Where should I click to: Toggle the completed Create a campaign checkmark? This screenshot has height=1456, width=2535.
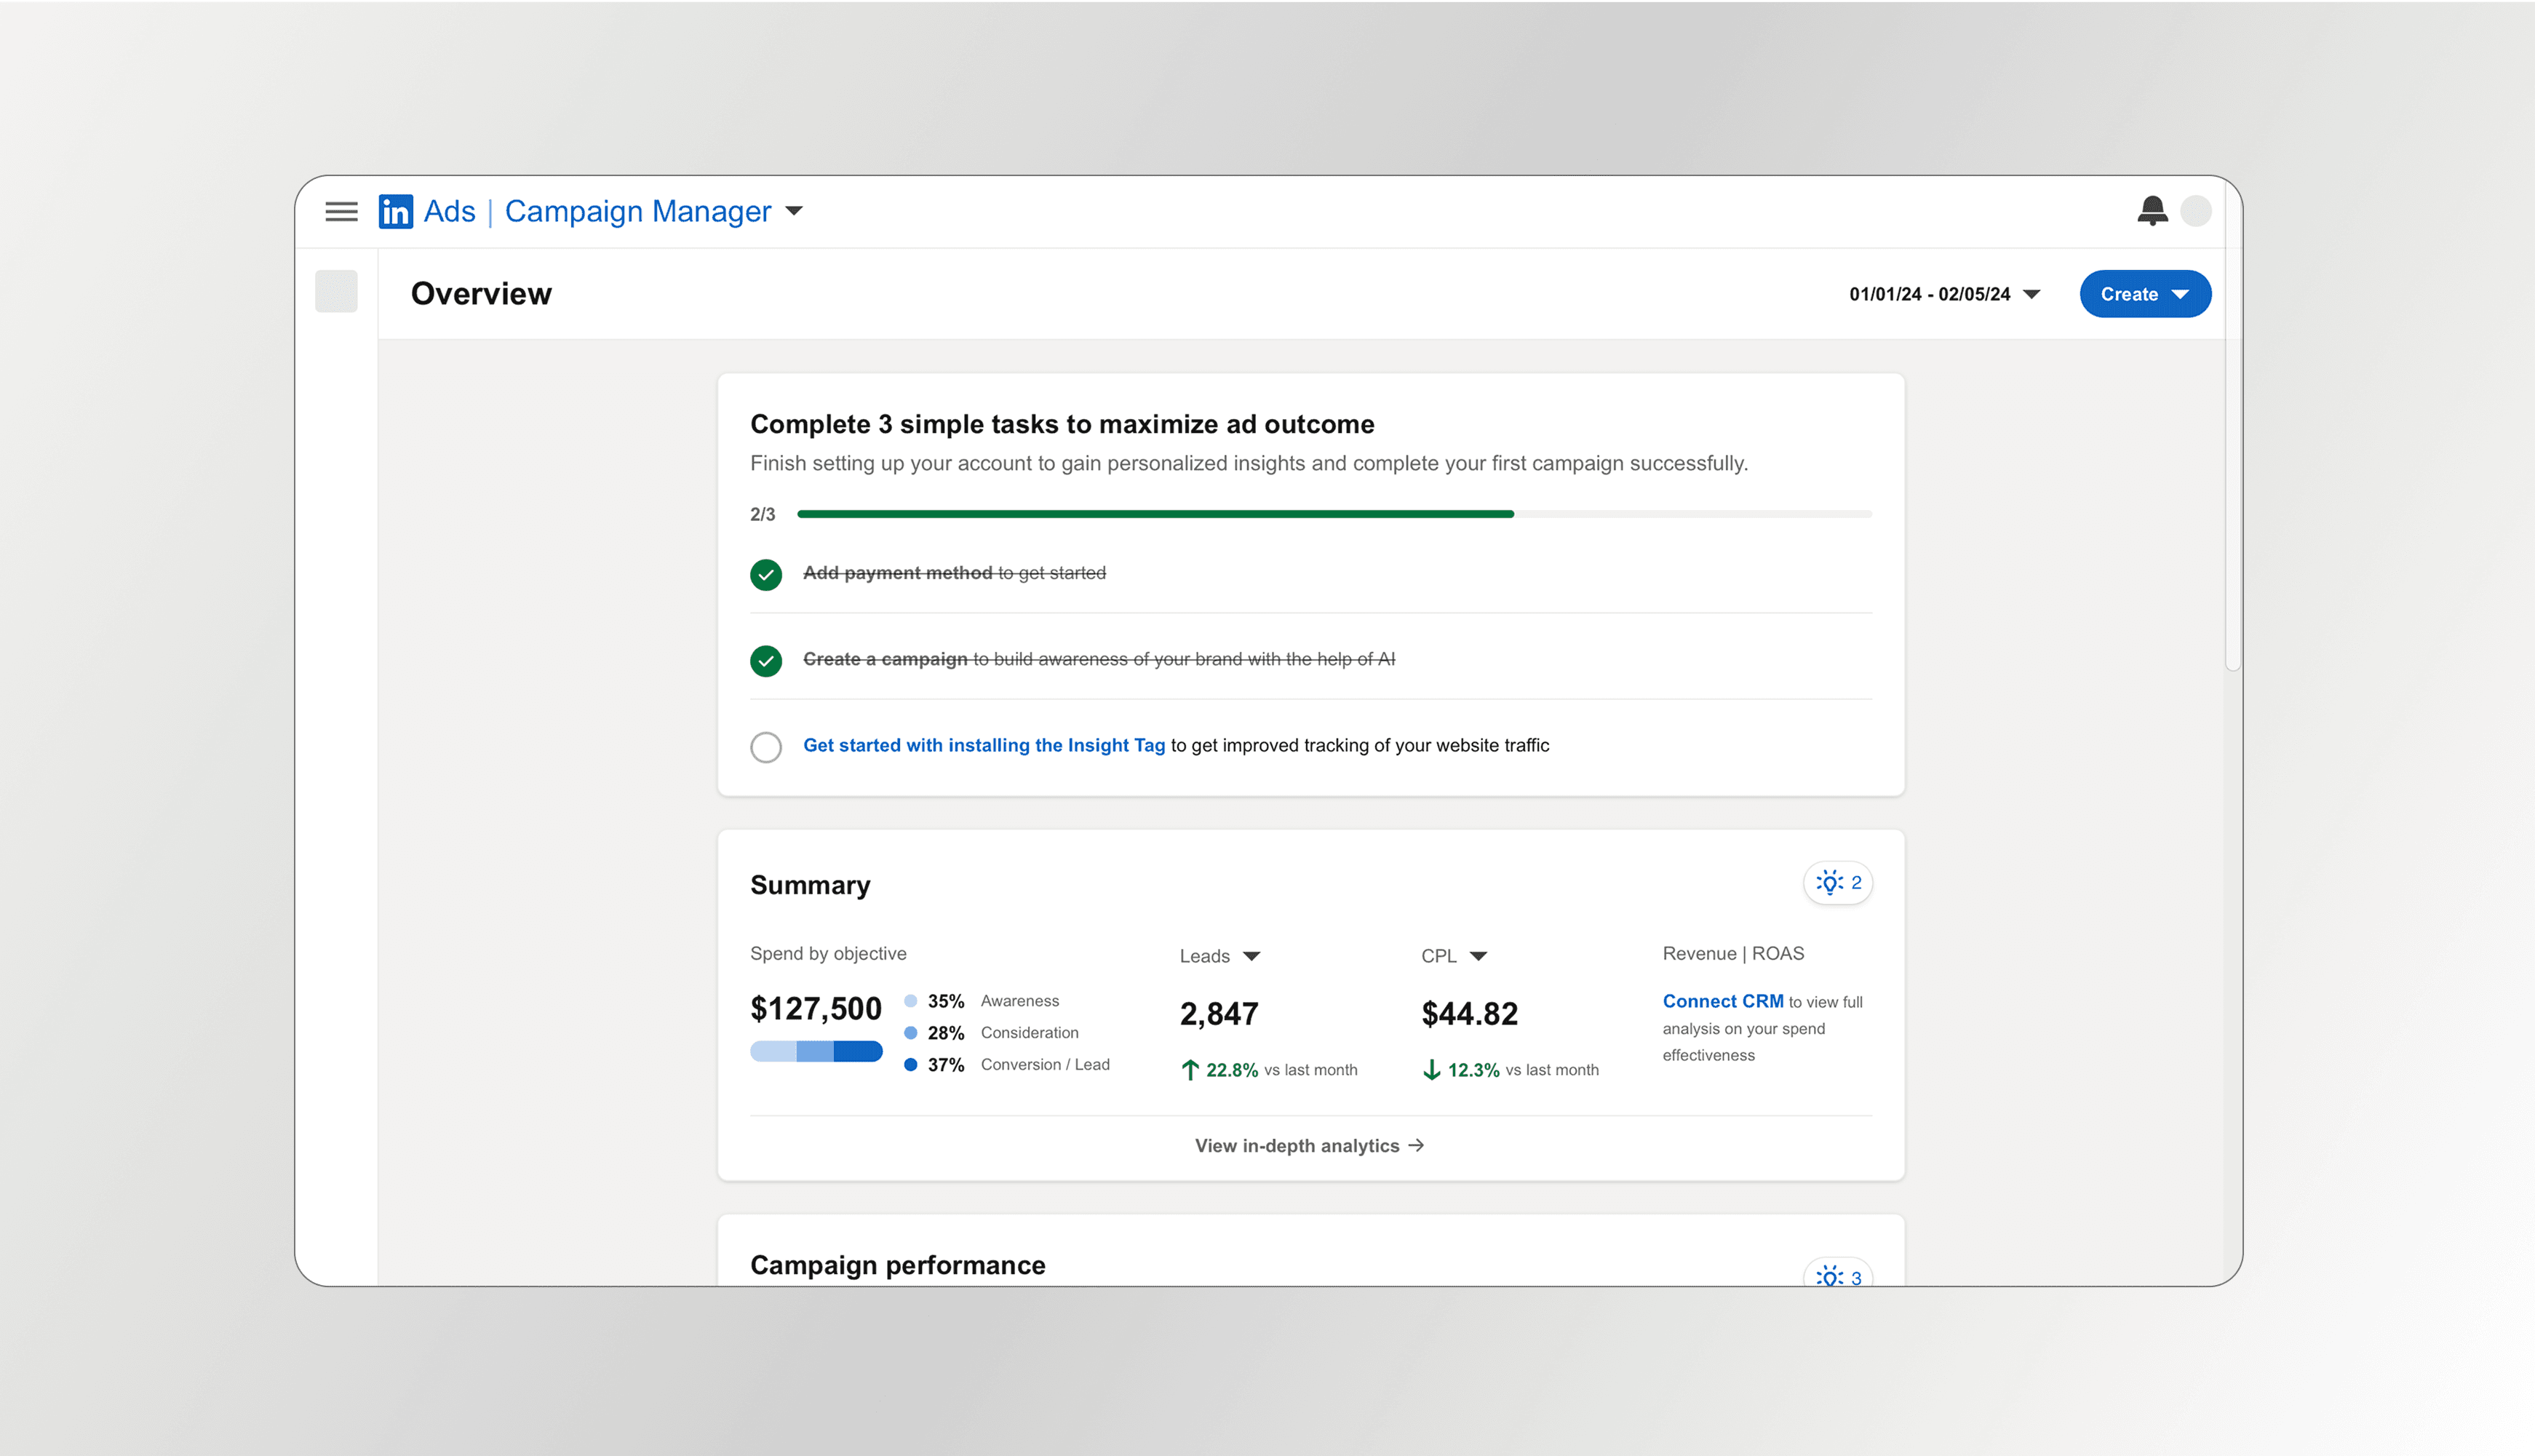coord(766,660)
